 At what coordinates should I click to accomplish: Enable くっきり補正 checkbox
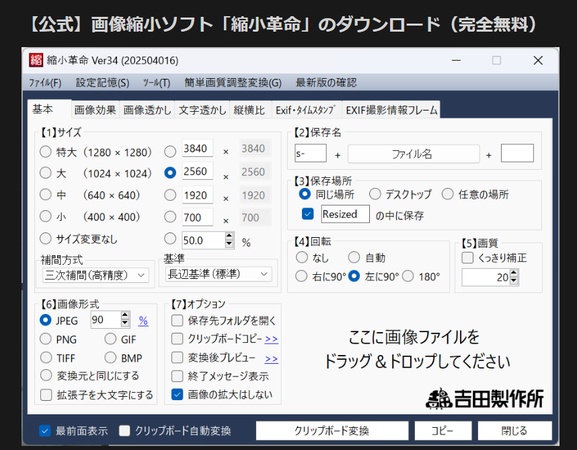tap(467, 258)
